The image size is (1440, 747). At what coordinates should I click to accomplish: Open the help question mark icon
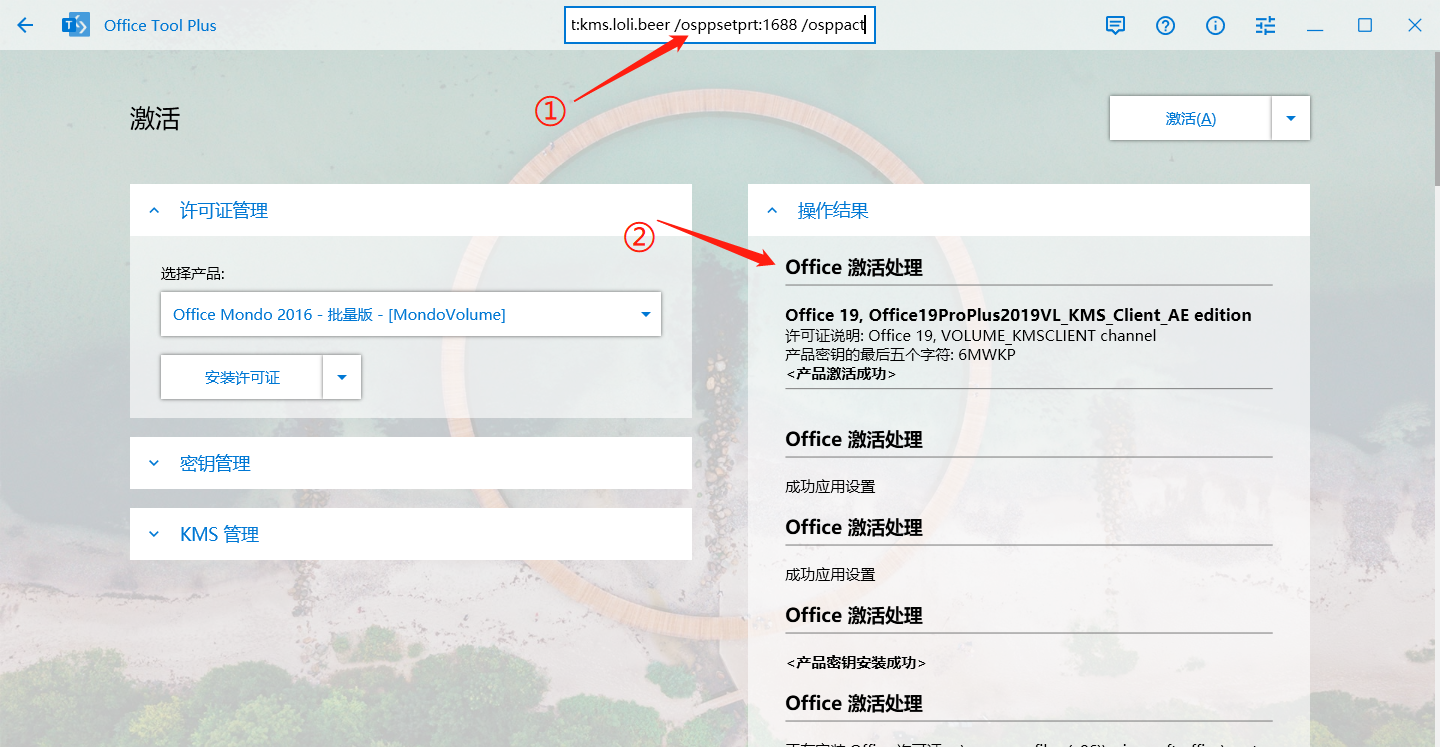[1165, 26]
